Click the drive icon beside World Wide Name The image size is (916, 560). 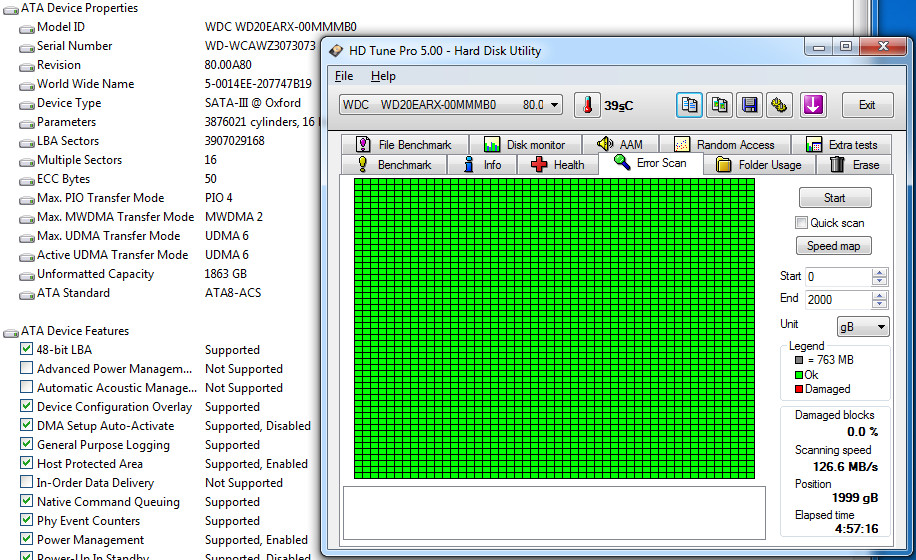[x=26, y=86]
